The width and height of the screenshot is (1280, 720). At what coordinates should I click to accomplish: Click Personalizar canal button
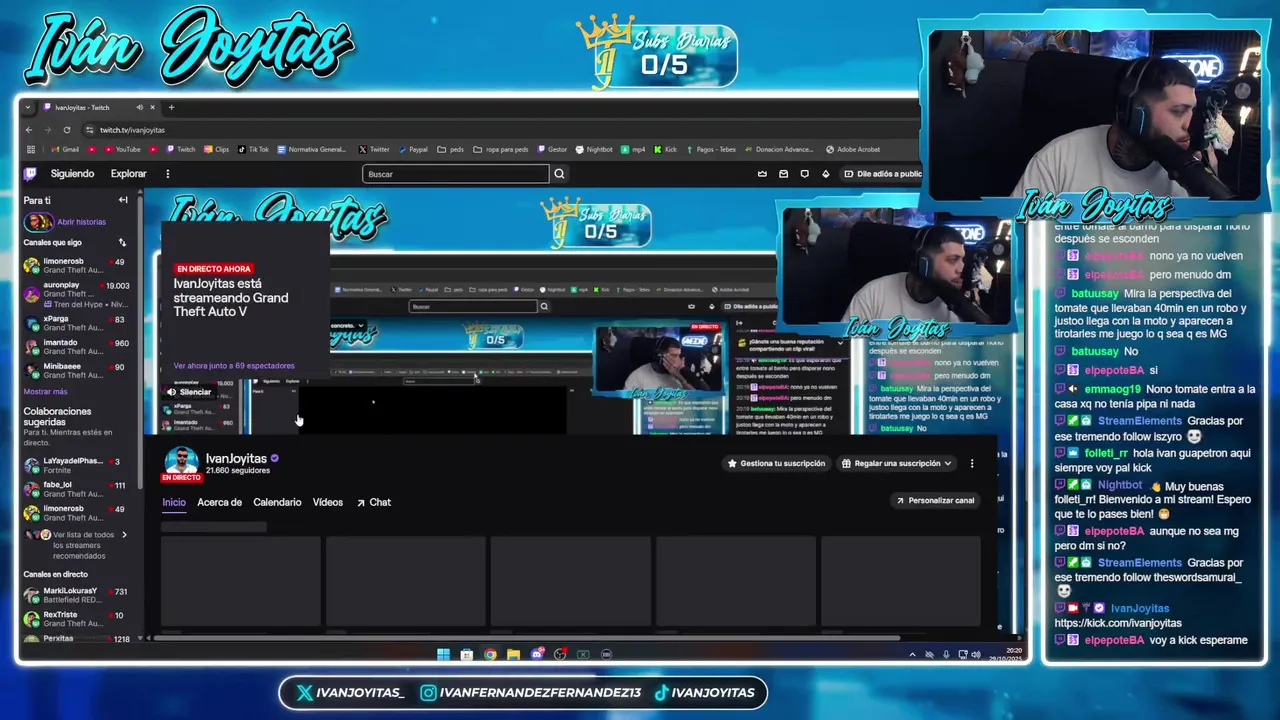(935, 500)
